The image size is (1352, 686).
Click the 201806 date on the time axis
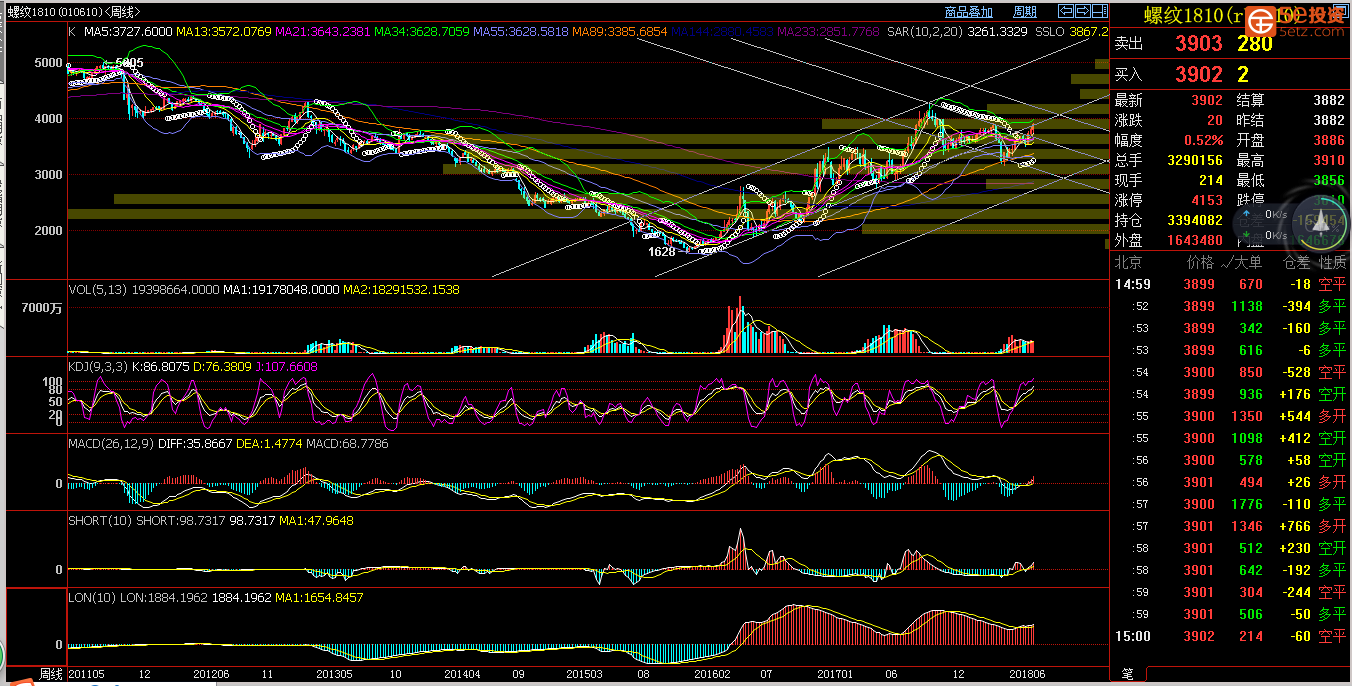[1026, 674]
